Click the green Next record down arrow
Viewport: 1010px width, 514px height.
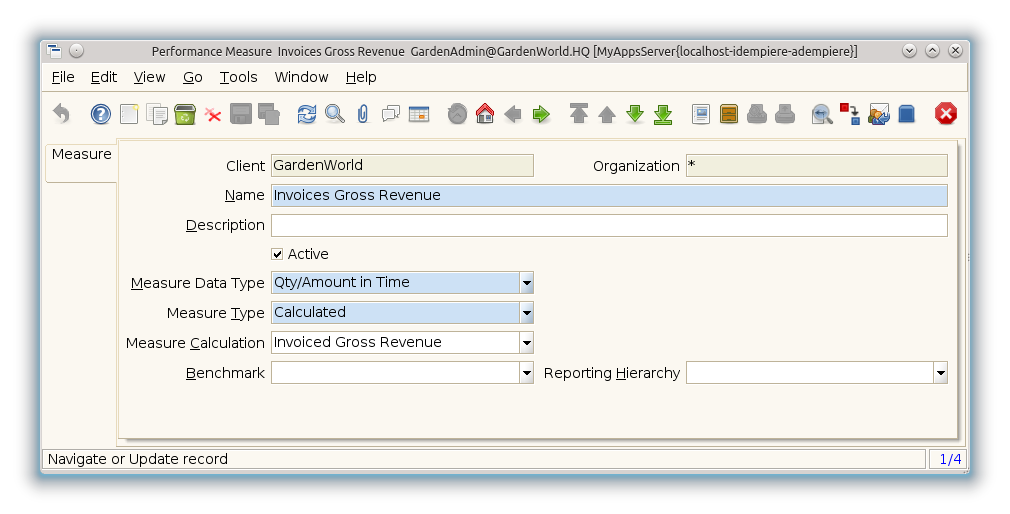pyautogui.click(x=635, y=114)
